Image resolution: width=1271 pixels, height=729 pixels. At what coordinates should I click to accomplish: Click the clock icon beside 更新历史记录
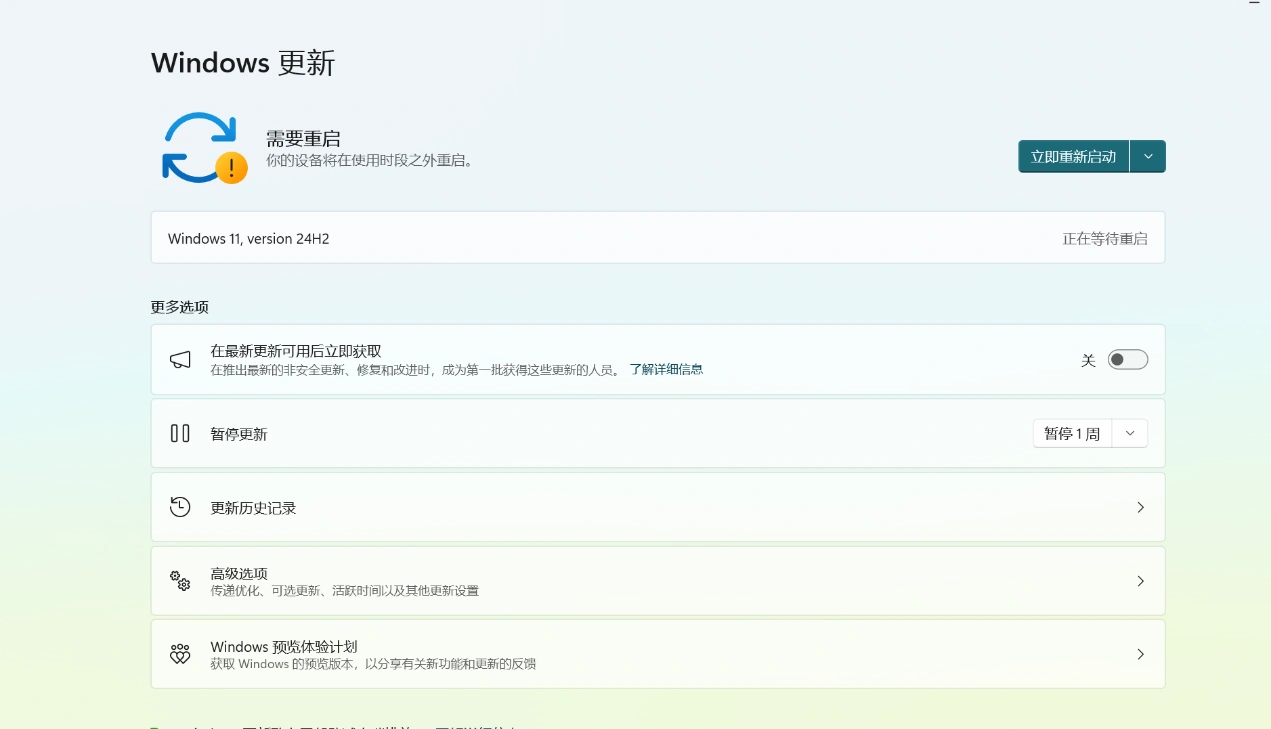pyautogui.click(x=180, y=507)
